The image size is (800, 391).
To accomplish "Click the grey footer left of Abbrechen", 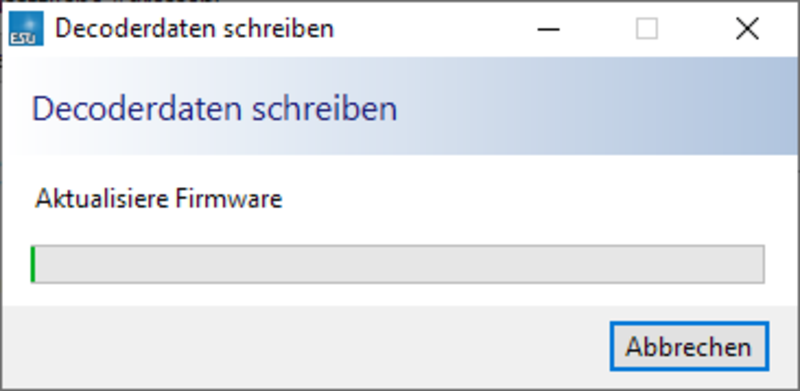I will pos(306,347).
